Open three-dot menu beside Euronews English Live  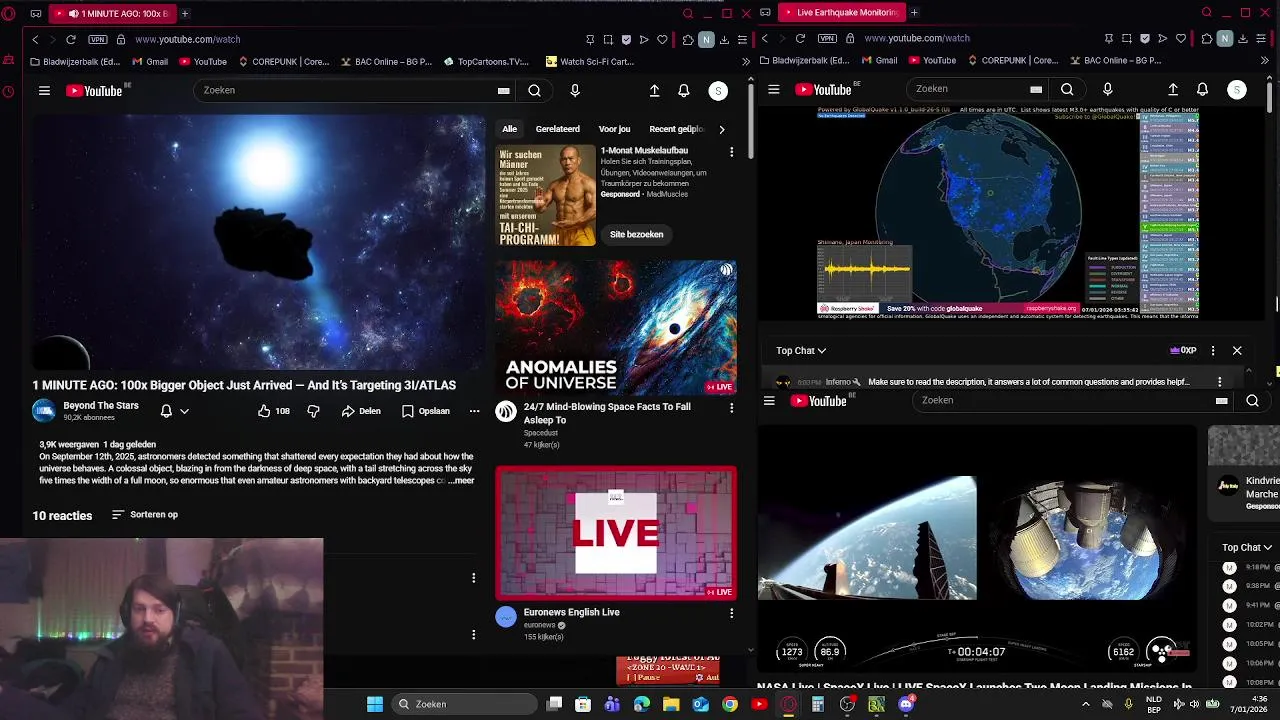tap(731, 613)
